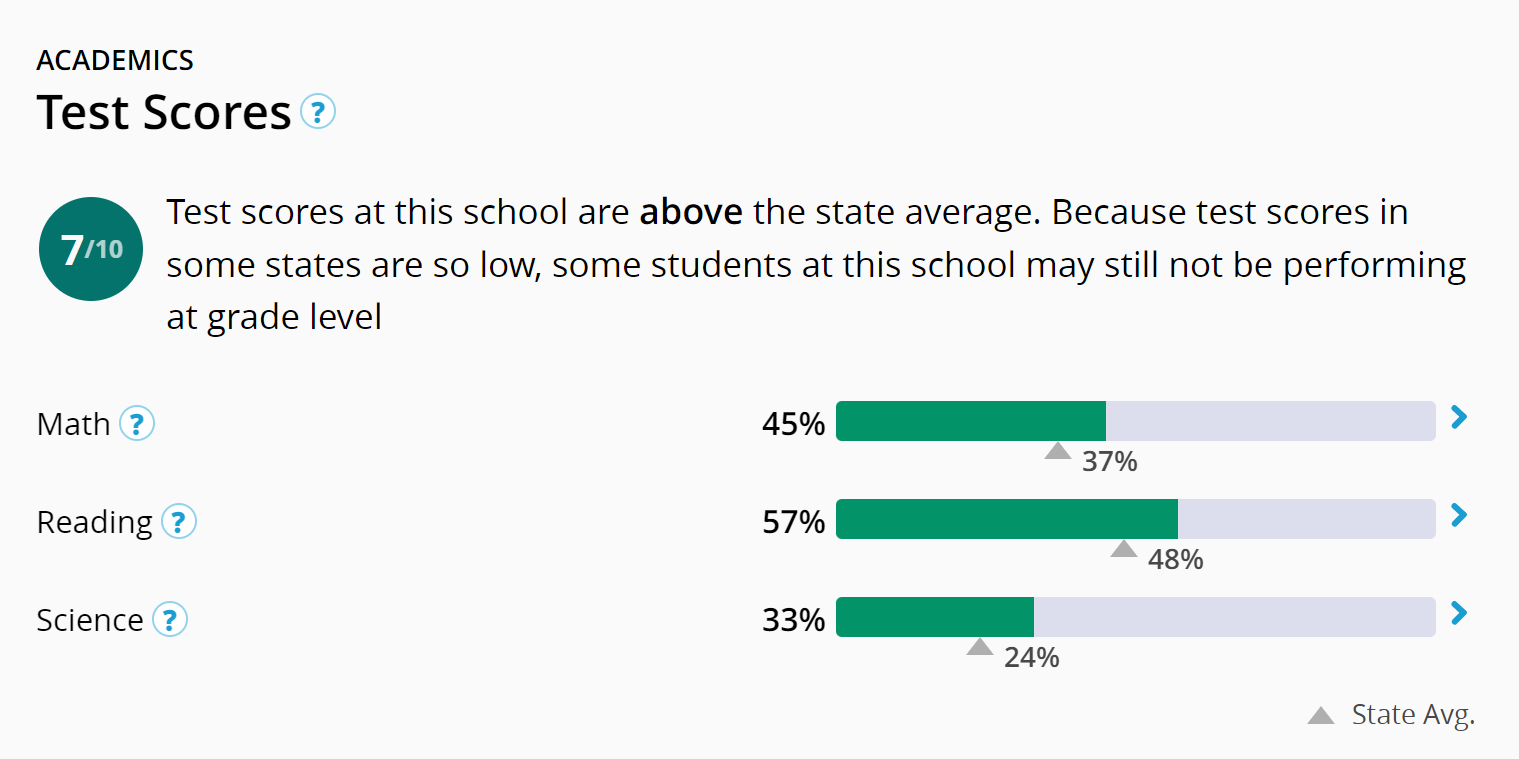Image resolution: width=1519 pixels, height=759 pixels.
Task: Click the Science state average triangle marker
Action: click(x=980, y=647)
